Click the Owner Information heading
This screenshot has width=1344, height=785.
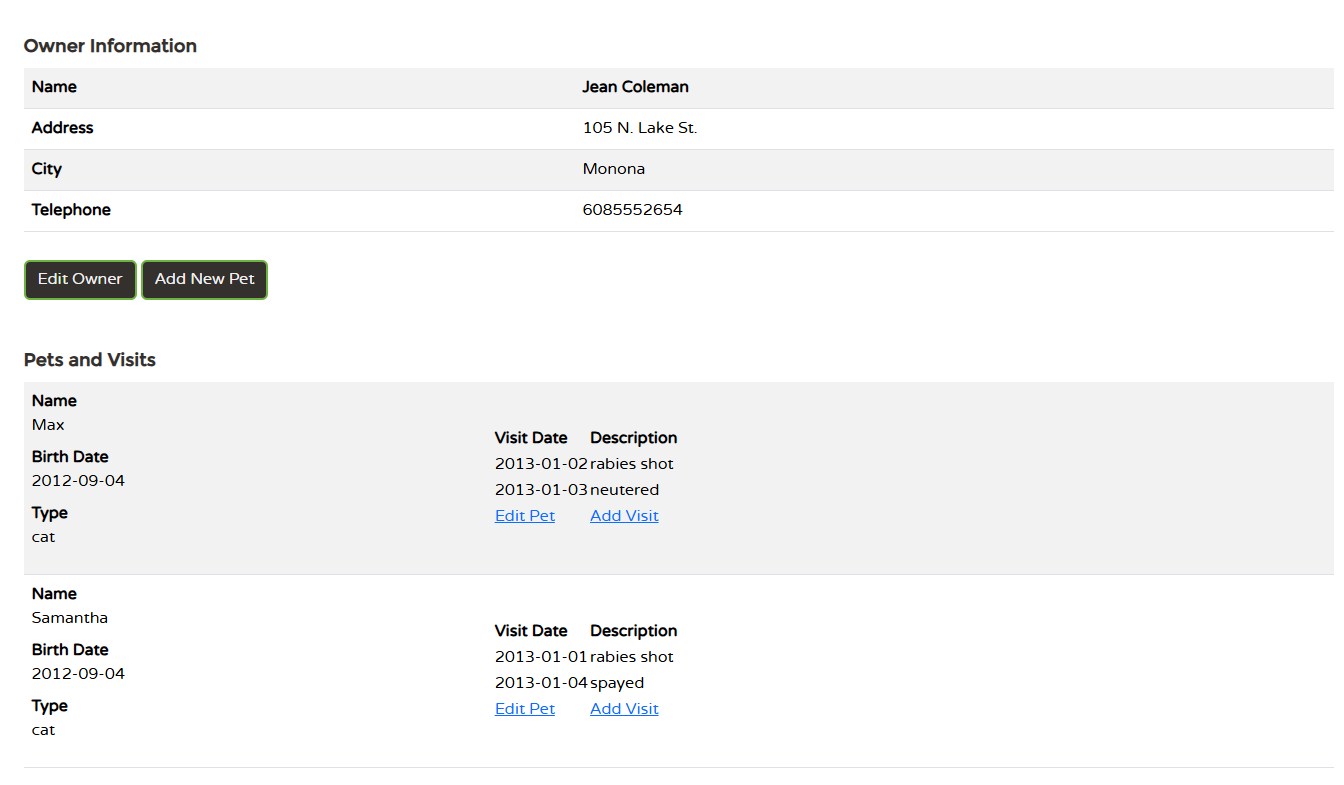(110, 46)
